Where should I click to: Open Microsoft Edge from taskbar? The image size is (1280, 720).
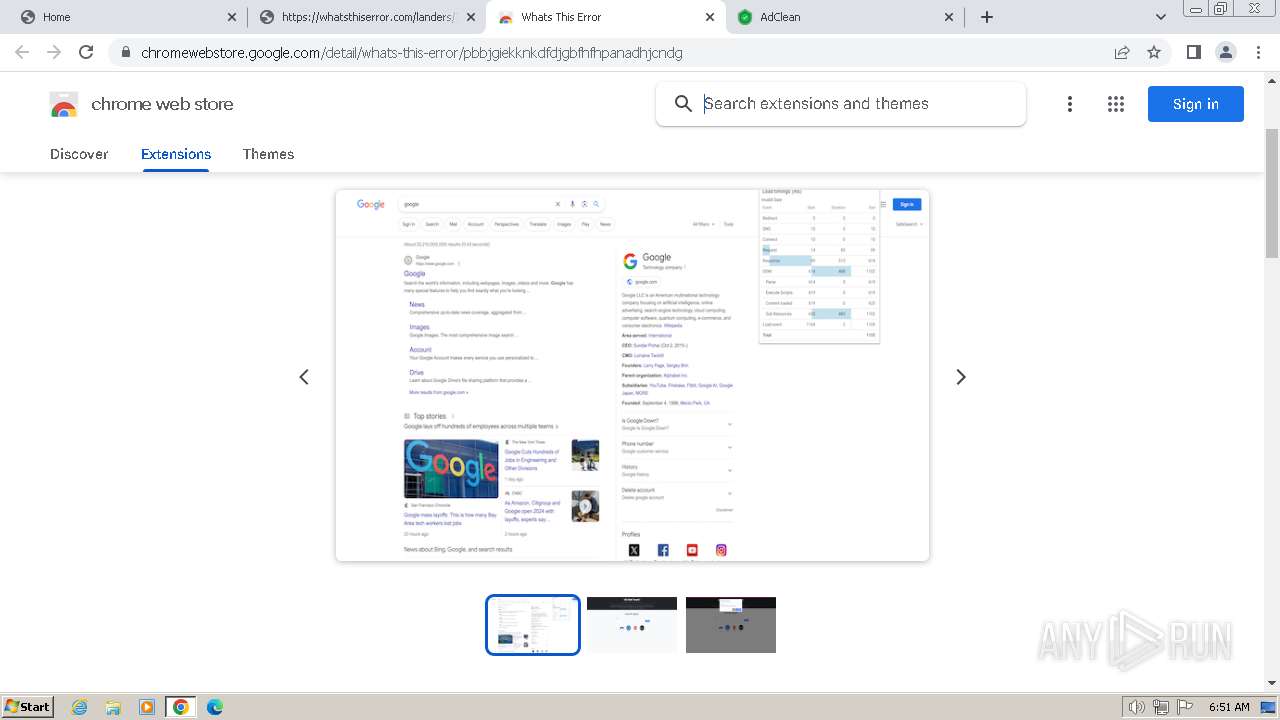click(x=214, y=707)
